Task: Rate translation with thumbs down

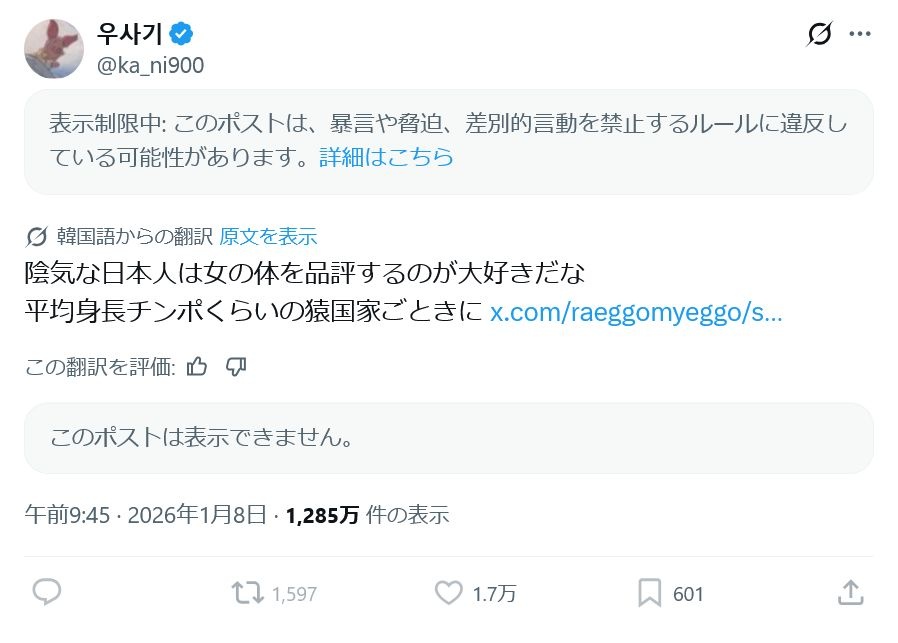Action: [236, 367]
